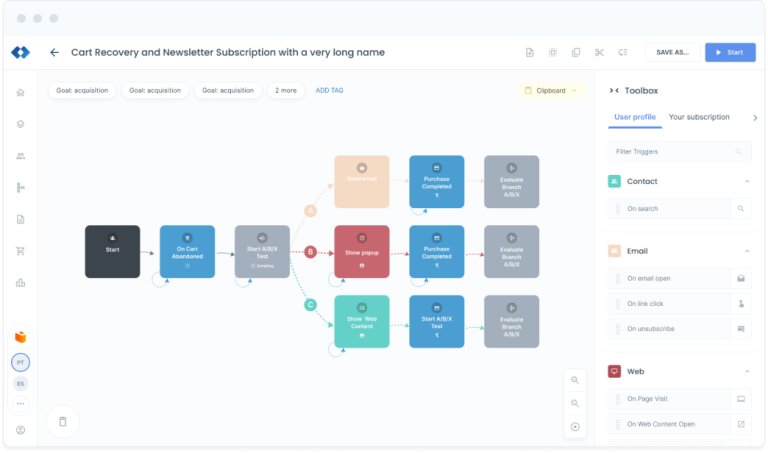
Task: Collapse the Toolbox panel using its arrows icon
Action: coord(614,91)
